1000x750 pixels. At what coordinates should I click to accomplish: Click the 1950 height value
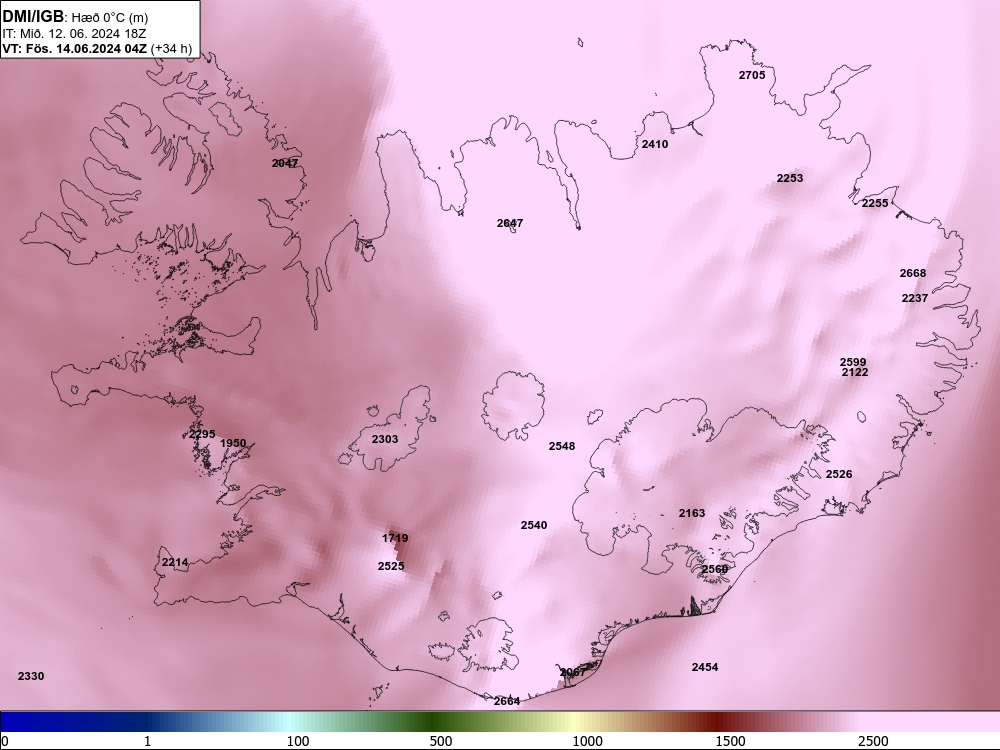tap(233, 443)
